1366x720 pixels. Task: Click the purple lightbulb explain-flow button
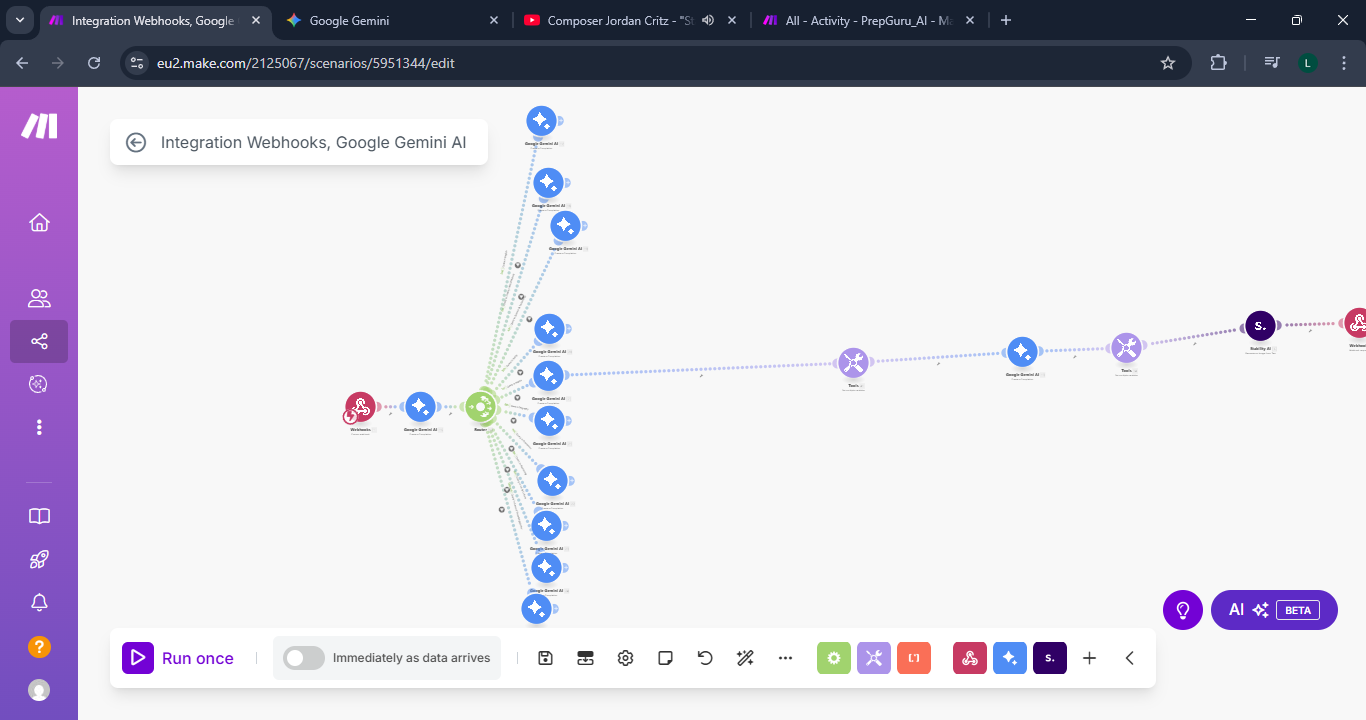click(x=1183, y=610)
